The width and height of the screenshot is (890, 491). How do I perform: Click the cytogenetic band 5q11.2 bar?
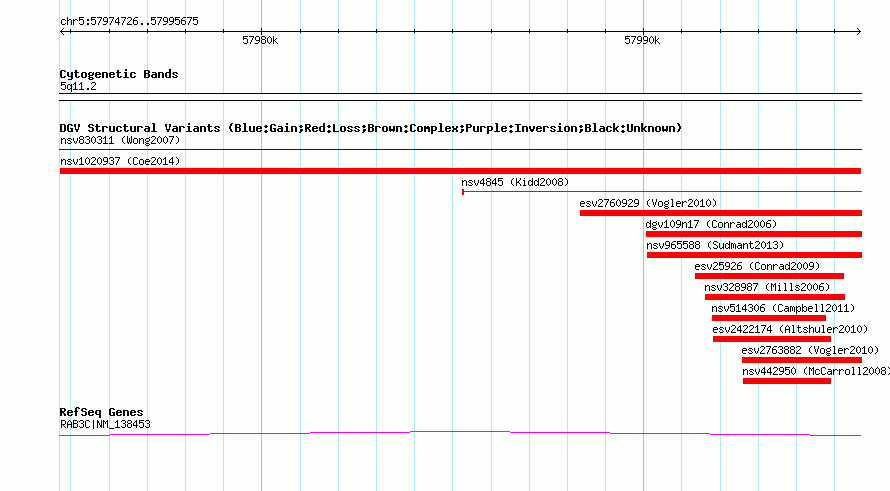coord(460,97)
